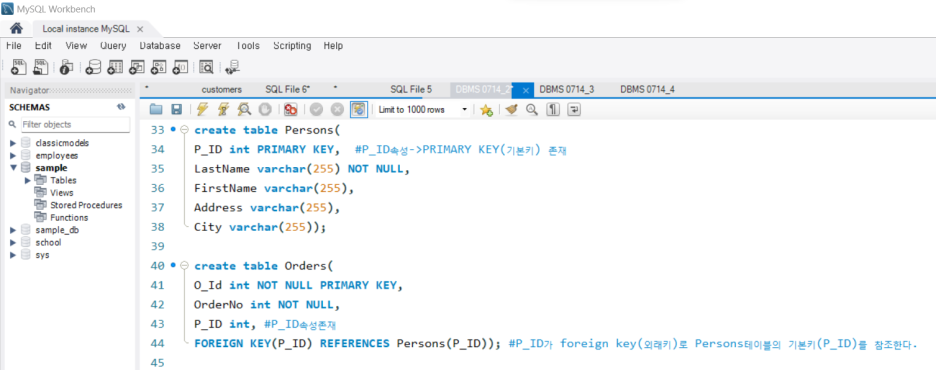Viewport: 936px width, 370px height.
Task: Toggle continue-on-error execution
Action: (x=291, y=109)
